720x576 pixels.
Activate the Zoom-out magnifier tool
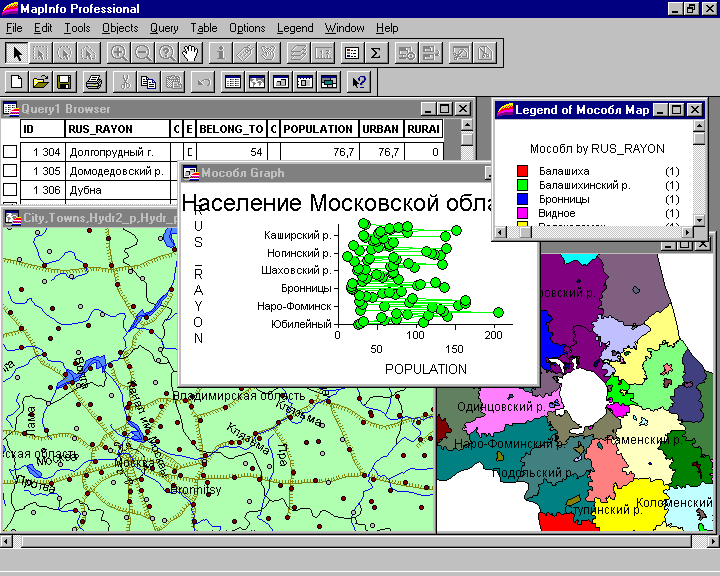(142, 53)
